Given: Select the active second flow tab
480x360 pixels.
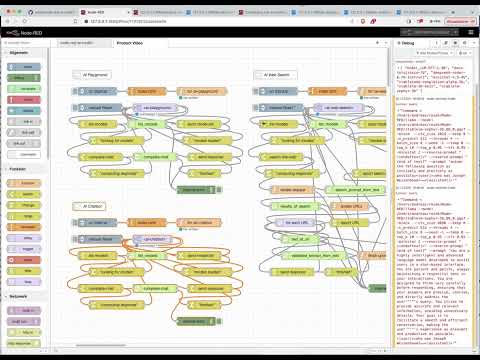Looking at the screenshot, I should [140, 43].
